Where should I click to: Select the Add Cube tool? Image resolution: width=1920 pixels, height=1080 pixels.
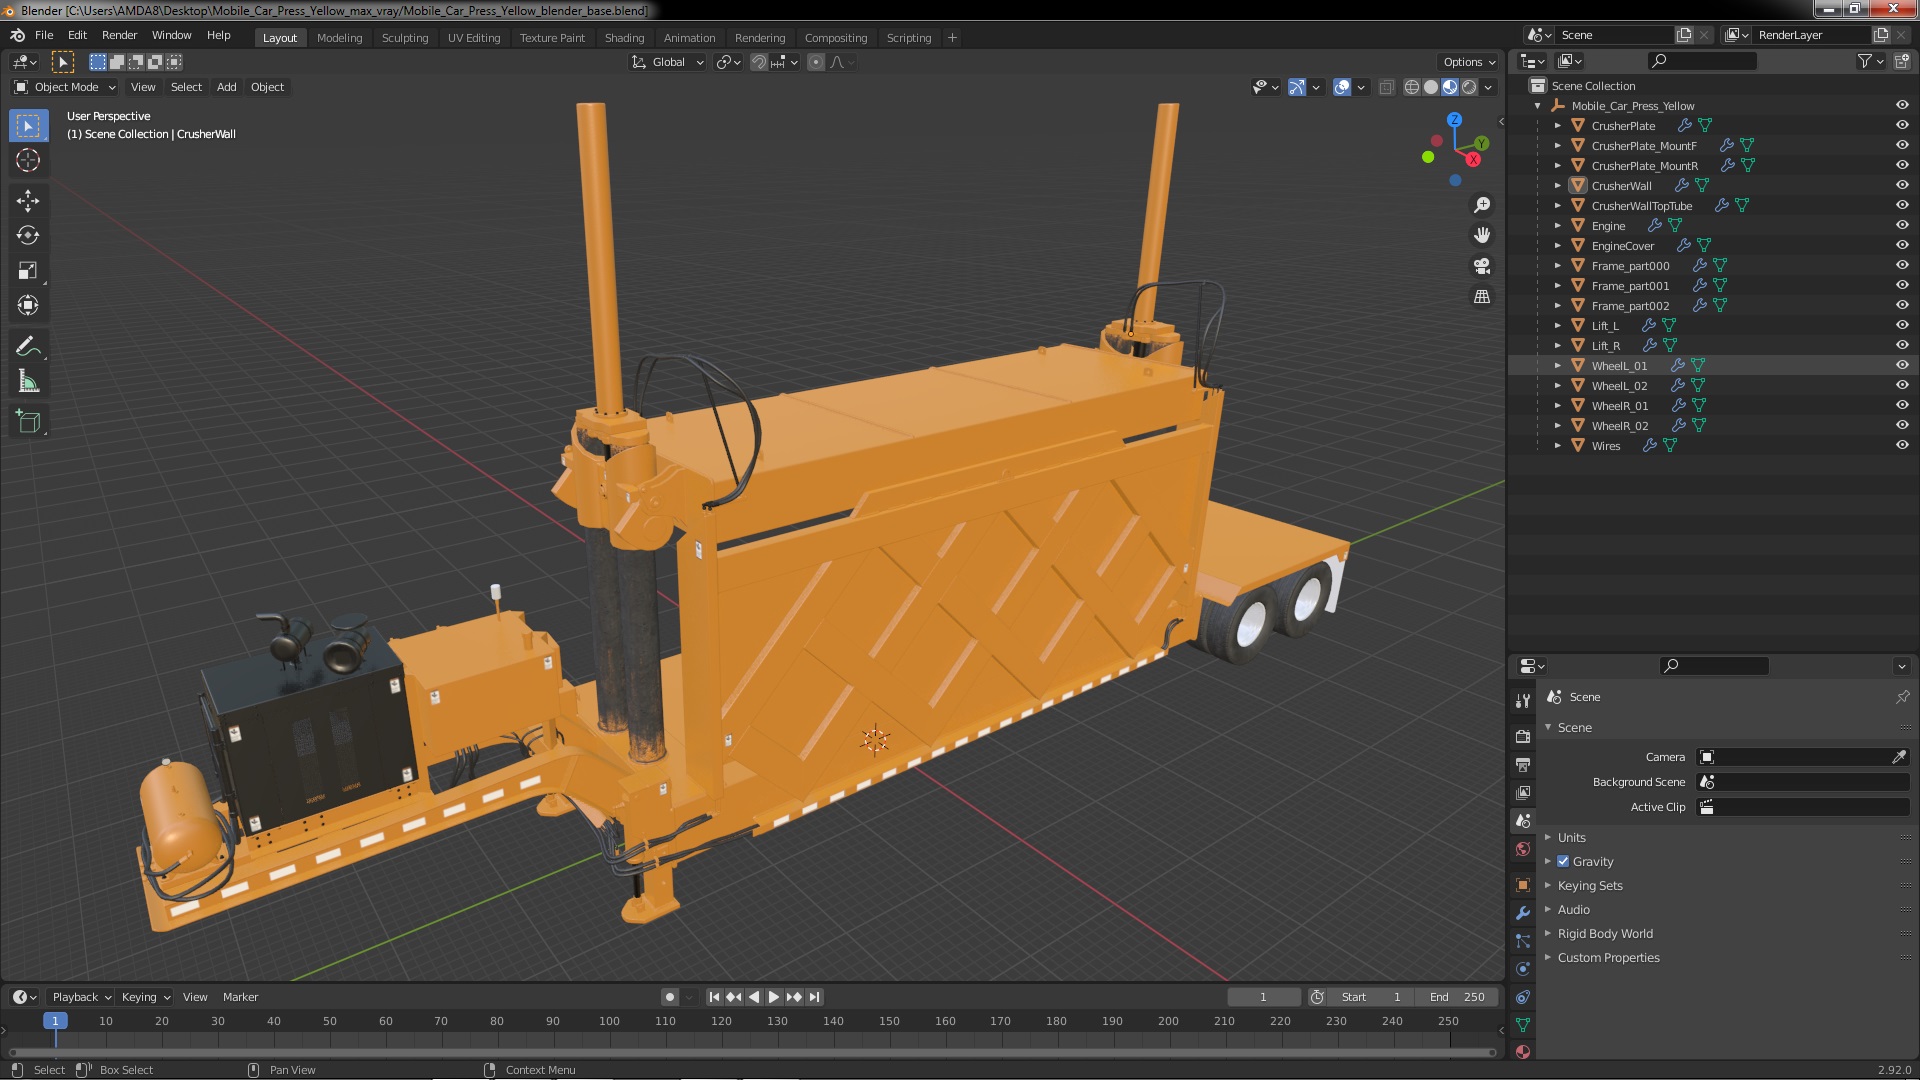pos(28,422)
